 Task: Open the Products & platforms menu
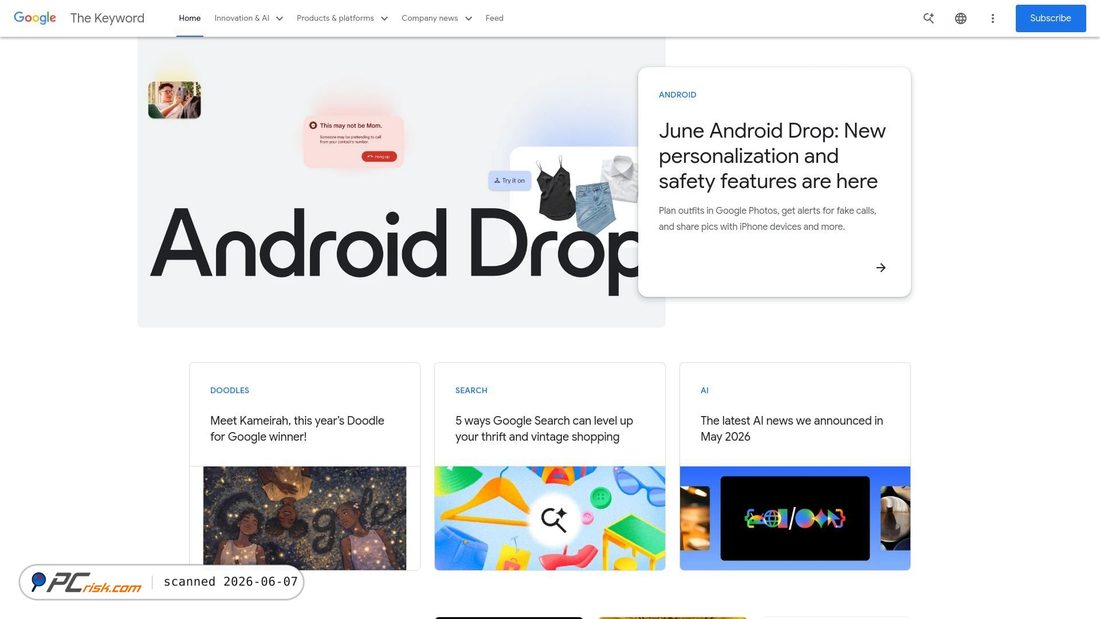tap(335, 18)
